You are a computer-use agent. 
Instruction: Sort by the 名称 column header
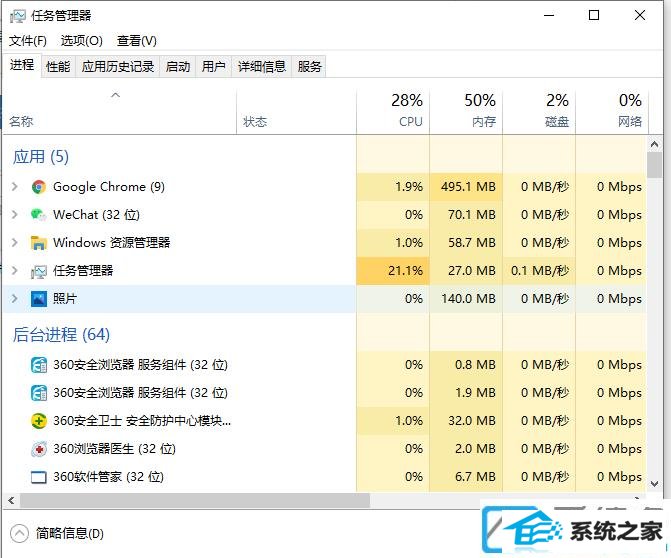coord(120,112)
